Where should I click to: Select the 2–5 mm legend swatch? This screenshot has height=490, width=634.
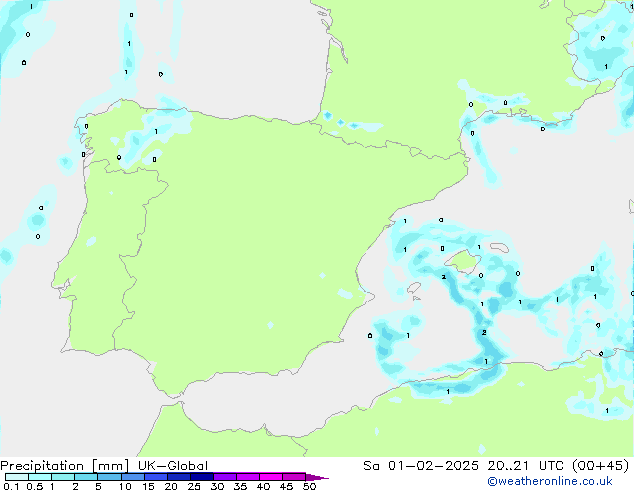[86, 477]
